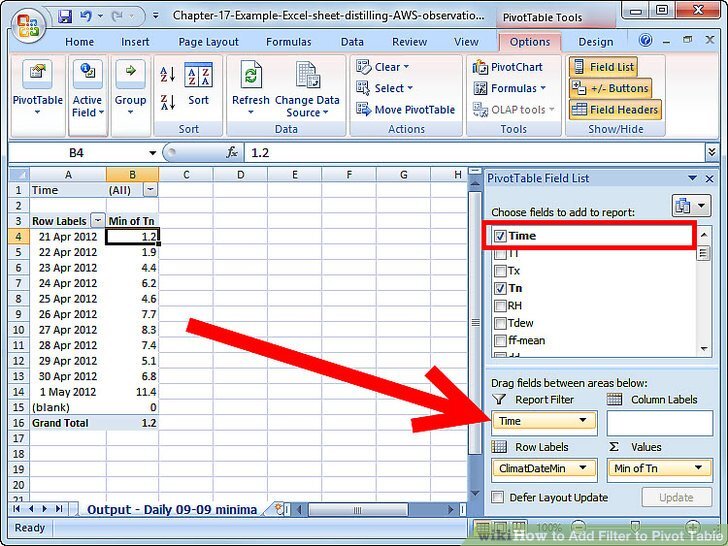Customize Quick Access Toolbar dropdown
This screenshot has width=728, height=546.
click(156, 16)
